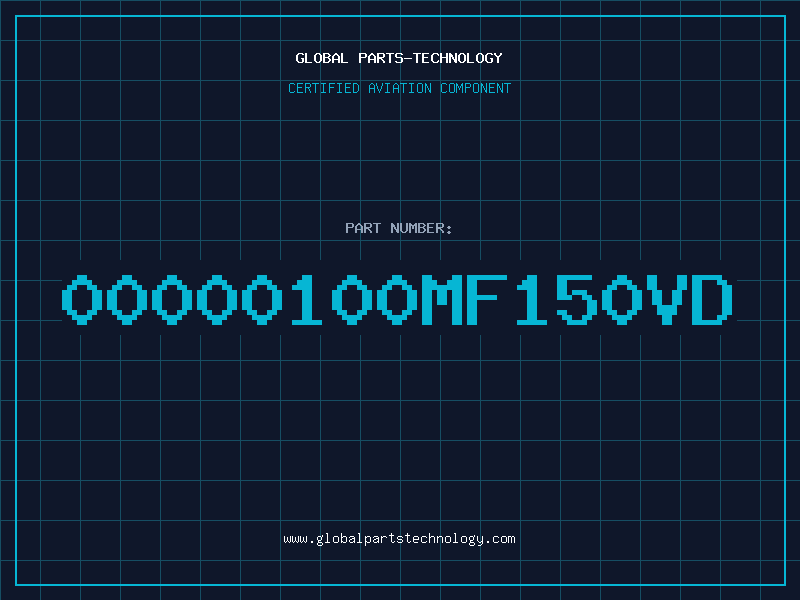Click the digit 5 in part number
Screen dimensions: 800x600
(577, 300)
